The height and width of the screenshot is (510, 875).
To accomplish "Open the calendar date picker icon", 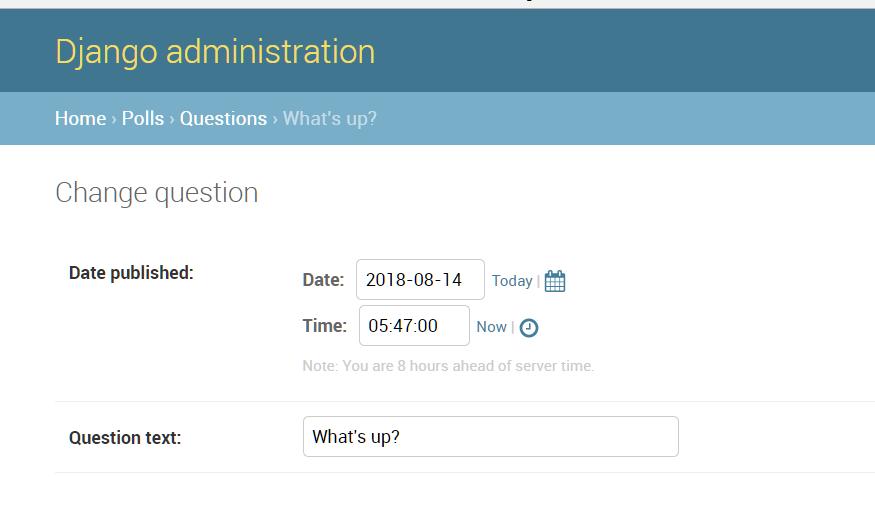I will pos(555,281).
